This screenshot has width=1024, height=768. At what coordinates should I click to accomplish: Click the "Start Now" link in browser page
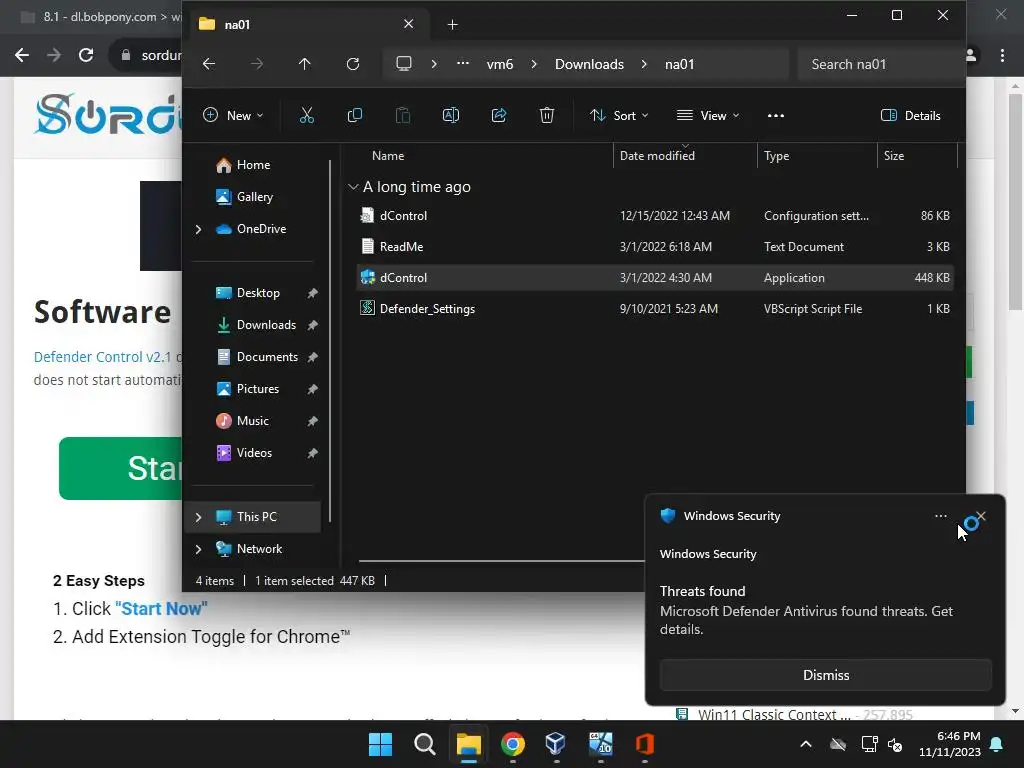[x=161, y=609]
